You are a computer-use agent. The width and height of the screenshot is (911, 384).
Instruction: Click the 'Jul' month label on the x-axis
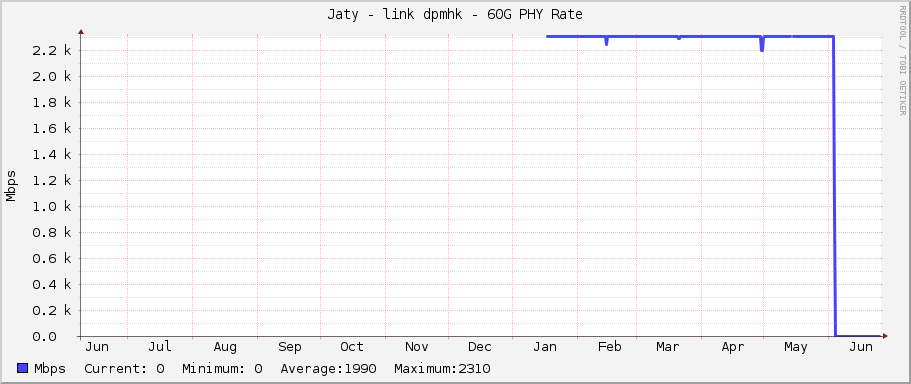[x=160, y=347]
